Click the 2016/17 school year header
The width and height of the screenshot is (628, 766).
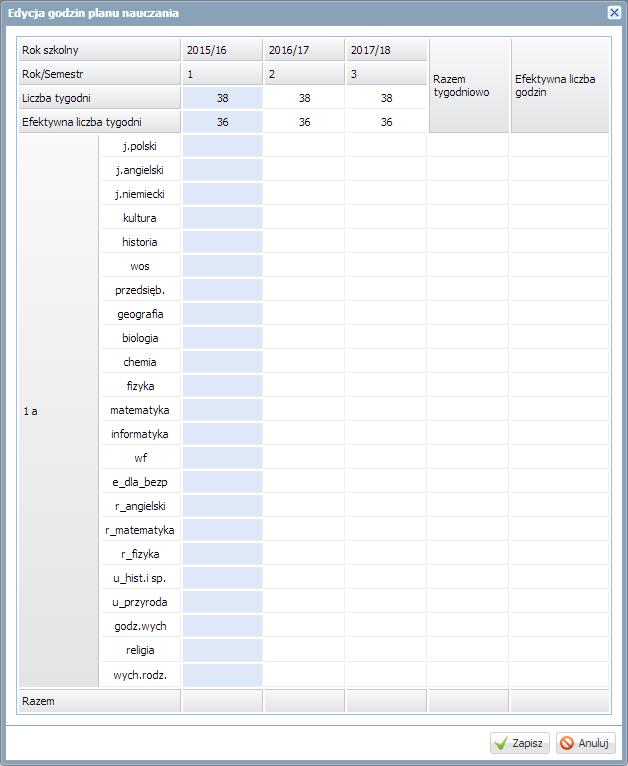click(304, 50)
